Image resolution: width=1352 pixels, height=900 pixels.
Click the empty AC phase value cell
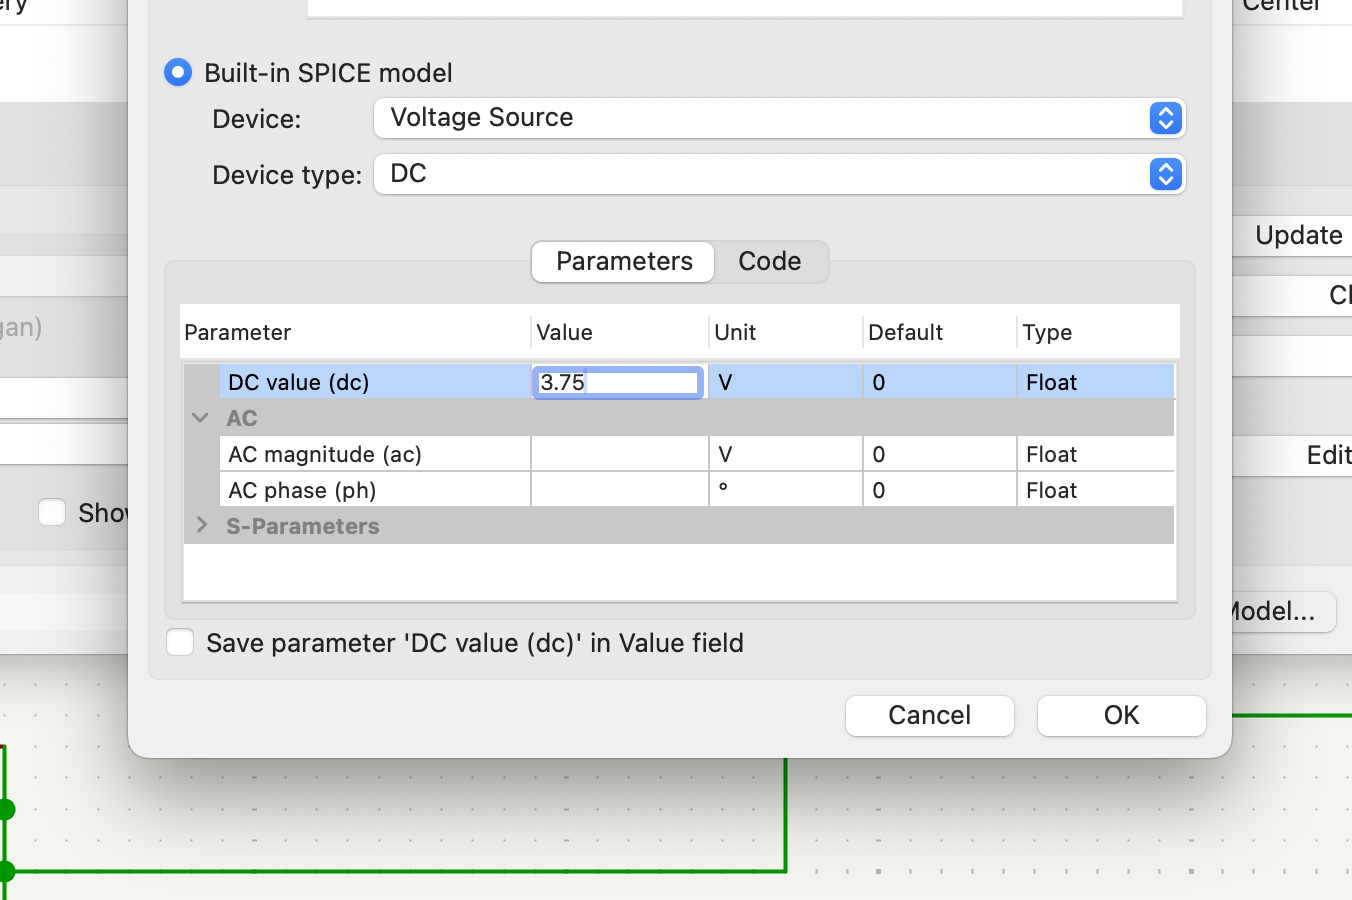pyautogui.click(x=618, y=489)
